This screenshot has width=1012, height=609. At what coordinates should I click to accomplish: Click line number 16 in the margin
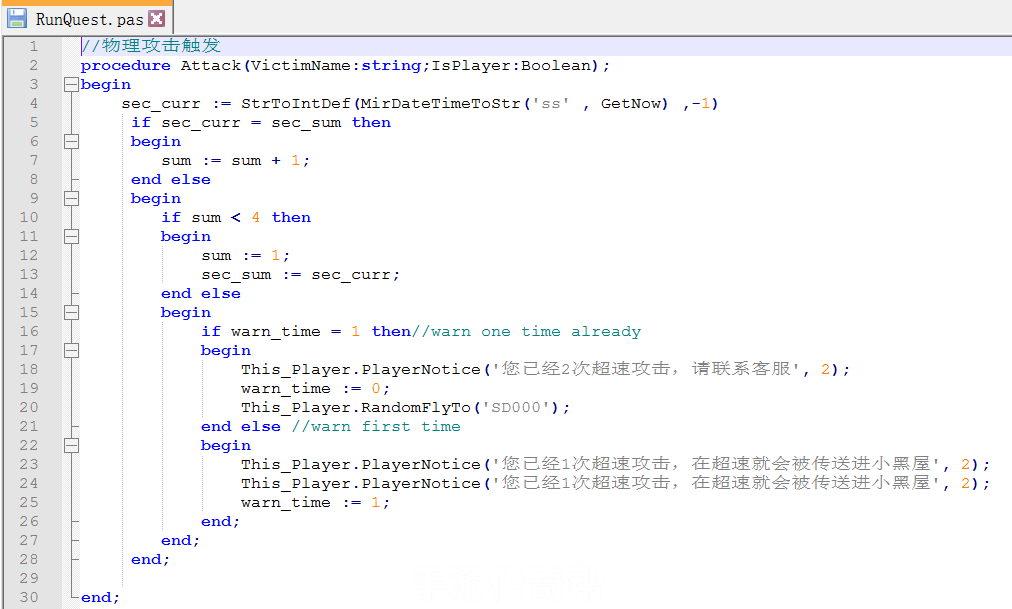point(29,331)
